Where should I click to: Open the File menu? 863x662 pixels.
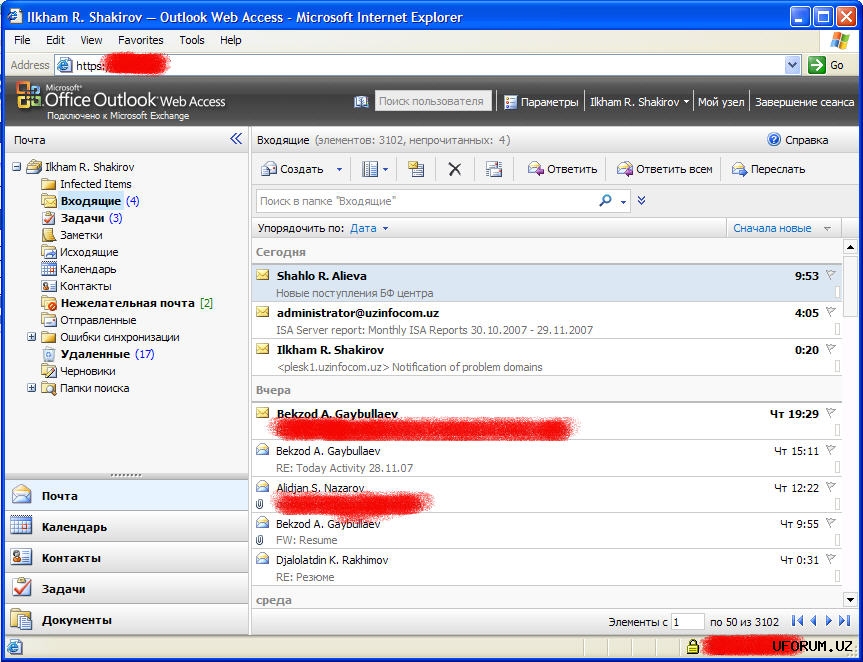point(22,40)
